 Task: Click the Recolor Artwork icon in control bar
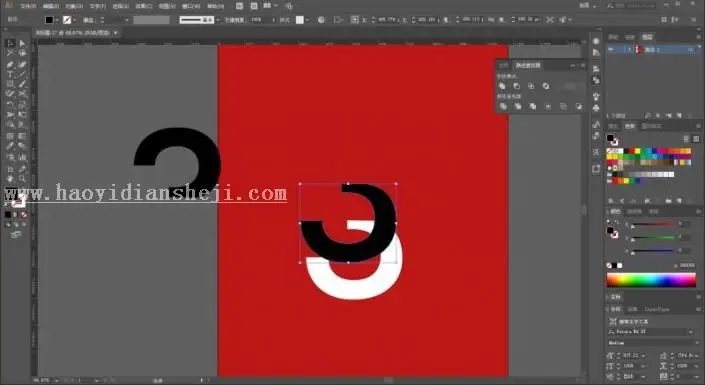pyautogui.click(x=321, y=20)
